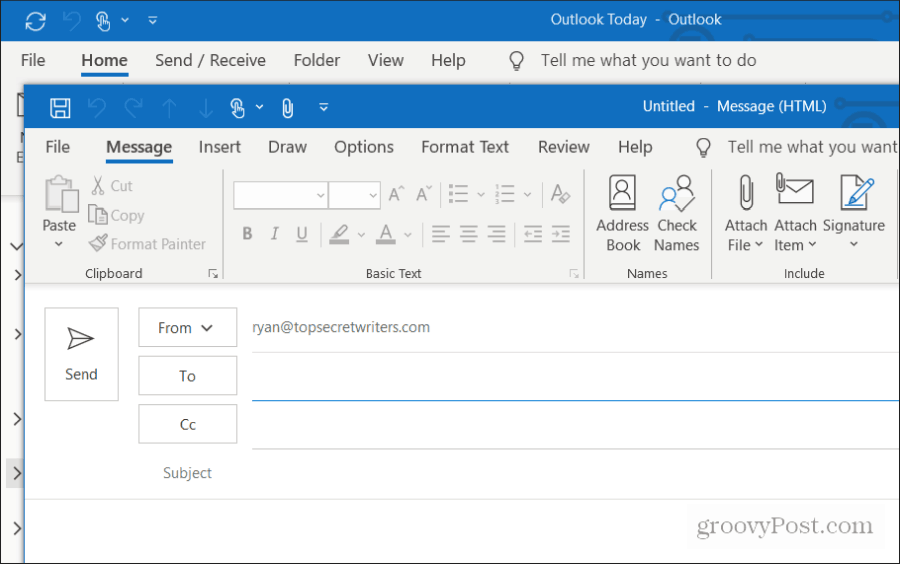This screenshot has width=900, height=564.
Task: Click Check Names
Action: point(677,213)
